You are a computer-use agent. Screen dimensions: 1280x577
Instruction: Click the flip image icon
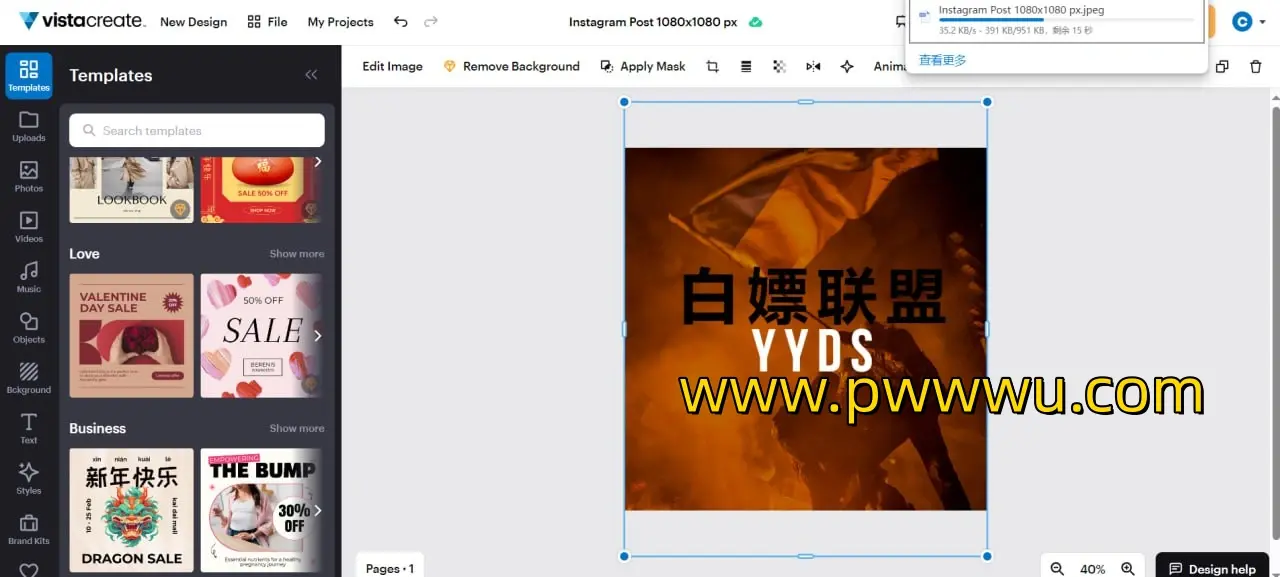pyautogui.click(x=813, y=66)
